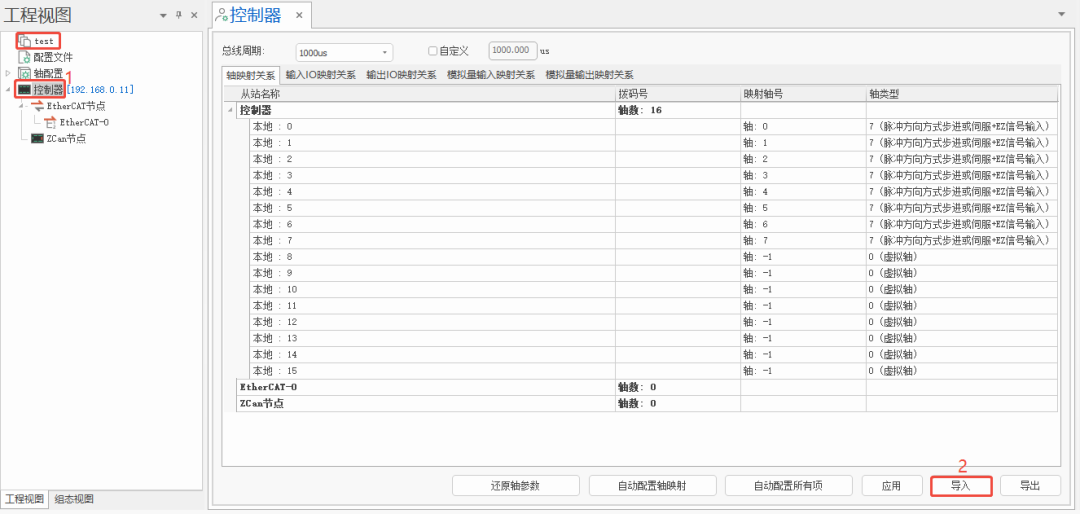Open the 工程视图 panel options arrow

(163, 14)
